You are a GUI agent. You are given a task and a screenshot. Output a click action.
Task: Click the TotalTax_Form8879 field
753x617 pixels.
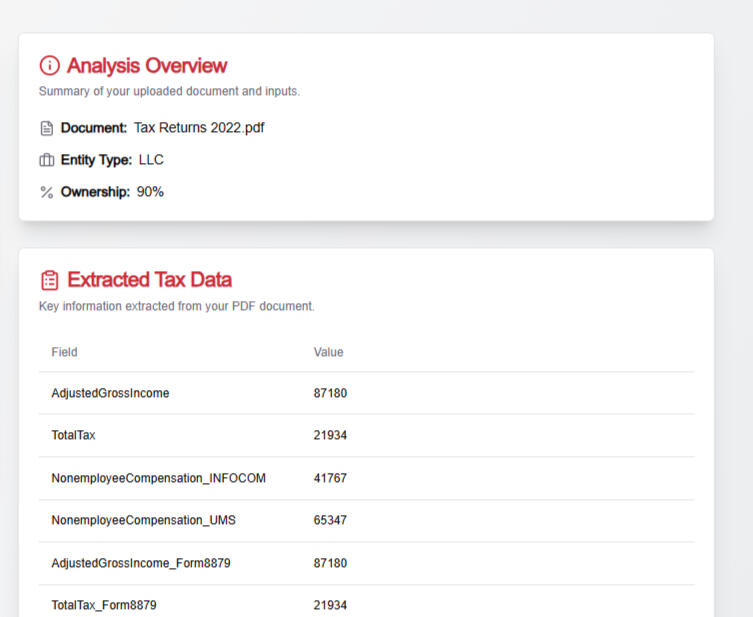coord(103,605)
